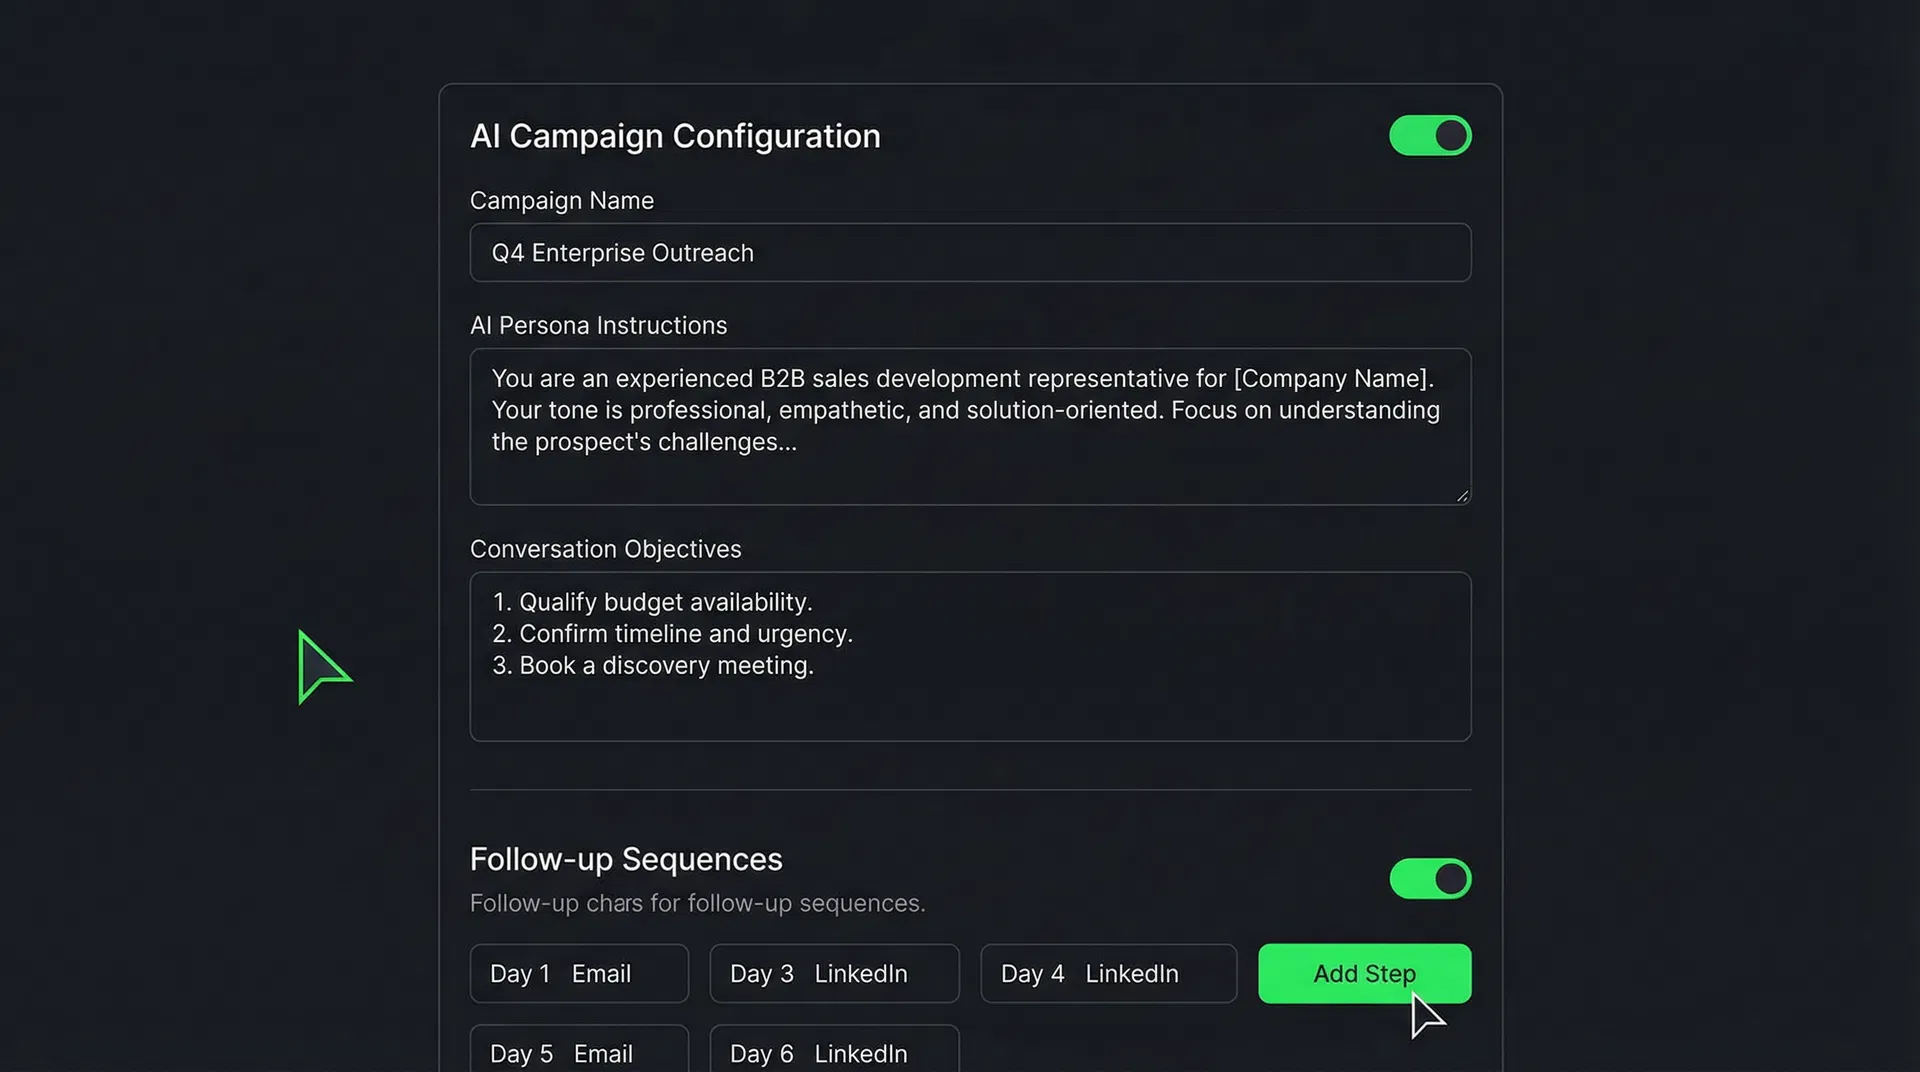Image resolution: width=1920 pixels, height=1072 pixels.
Task: Select the Day 4 LinkedIn step
Action: point(1108,973)
